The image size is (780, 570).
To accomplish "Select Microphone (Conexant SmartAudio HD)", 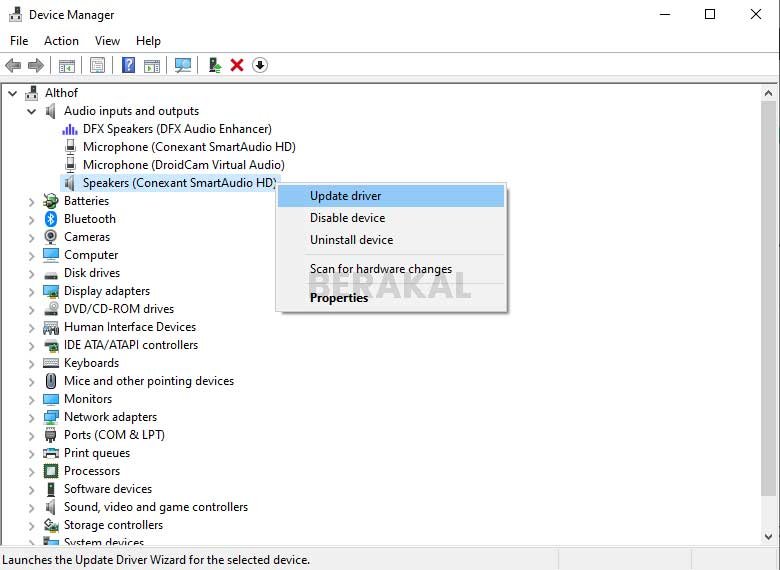I will (189, 147).
